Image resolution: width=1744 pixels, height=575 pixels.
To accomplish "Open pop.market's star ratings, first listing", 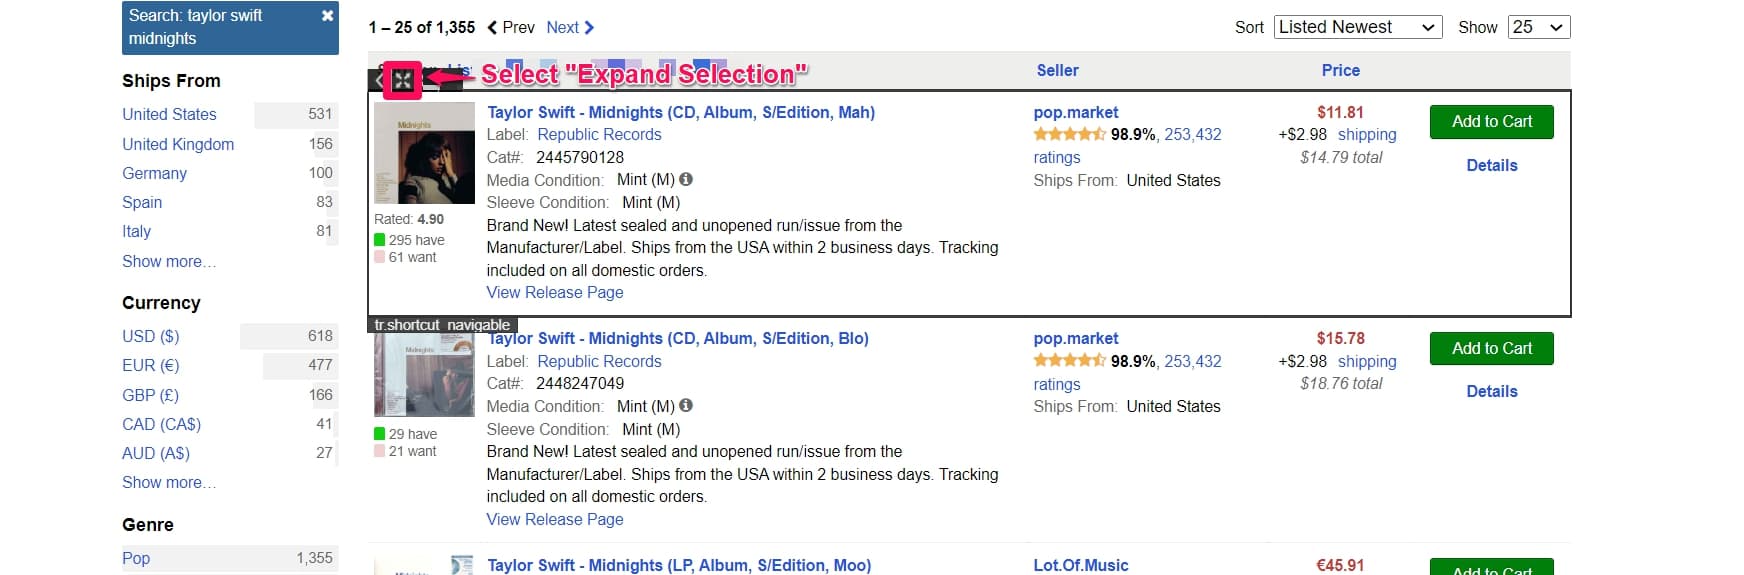I will click(1069, 135).
